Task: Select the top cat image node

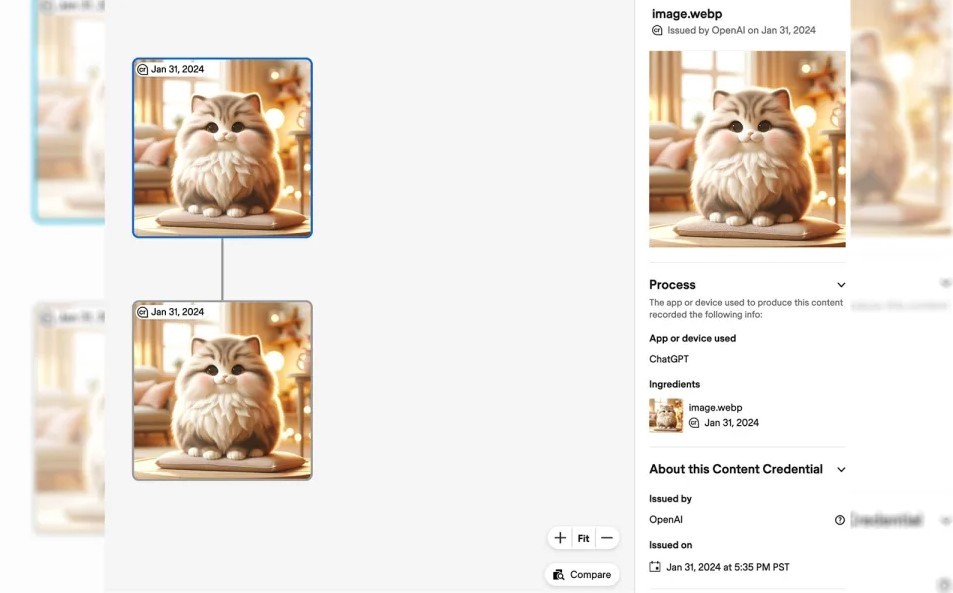Action: pyautogui.click(x=222, y=148)
